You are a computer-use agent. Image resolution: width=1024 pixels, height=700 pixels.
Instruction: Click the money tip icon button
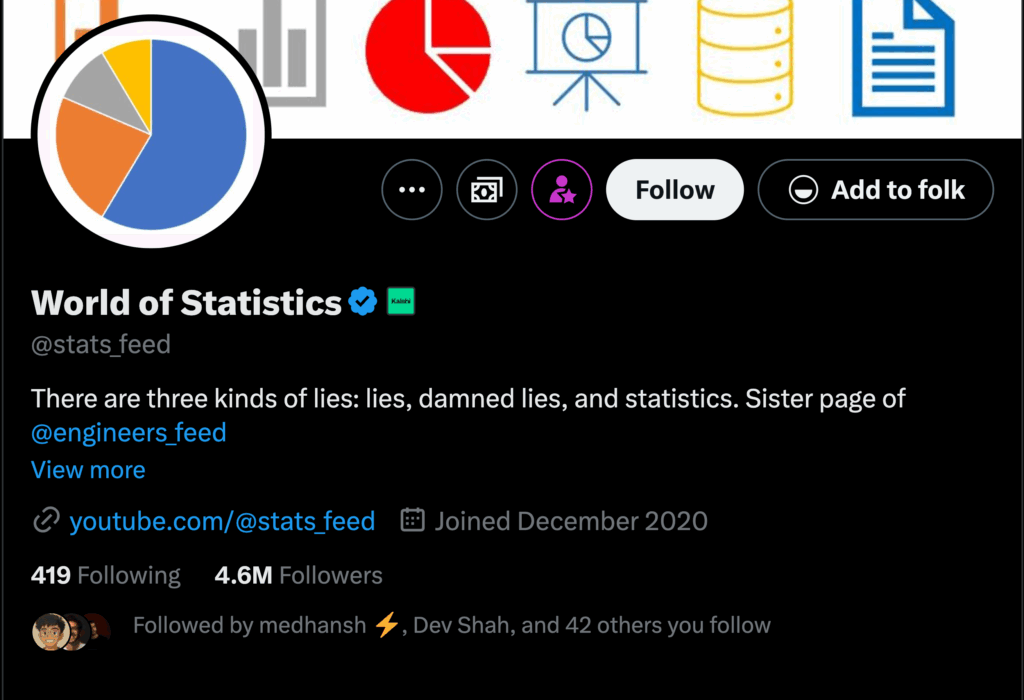[487, 190]
